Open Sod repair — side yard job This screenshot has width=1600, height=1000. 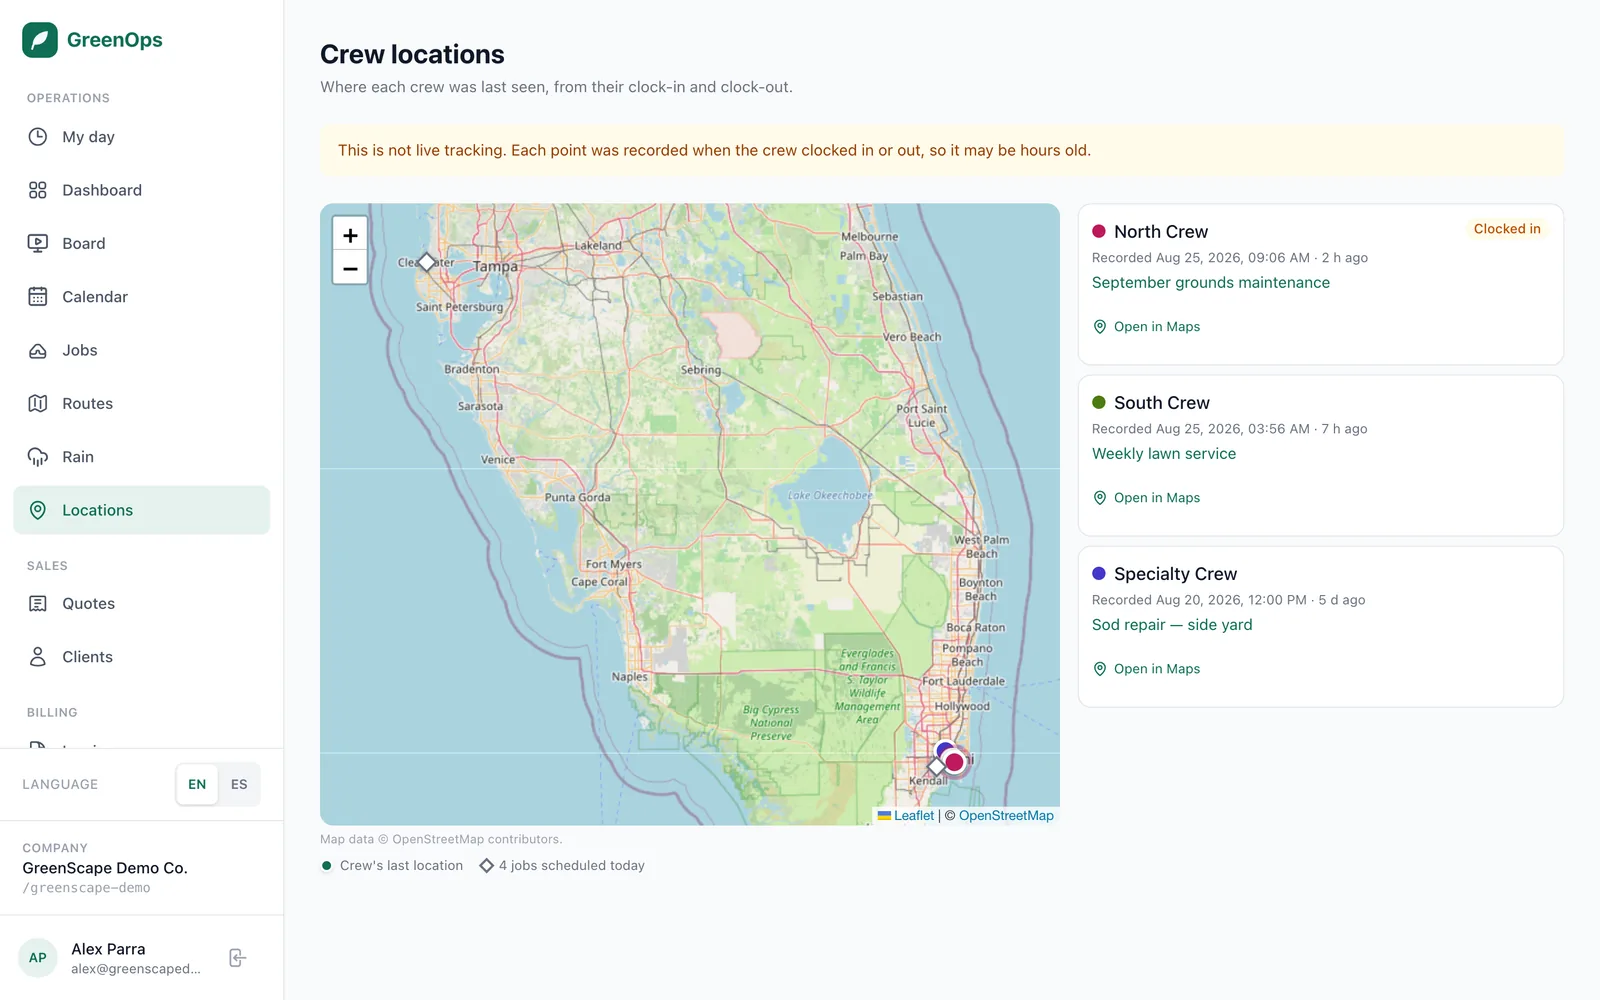click(1172, 625)
